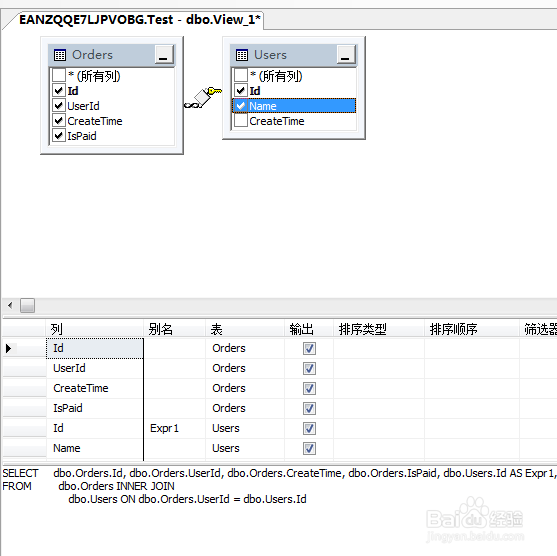557x556 pixels.
Task: Uncheck Id column in Orders table
Action: point(59,90)
